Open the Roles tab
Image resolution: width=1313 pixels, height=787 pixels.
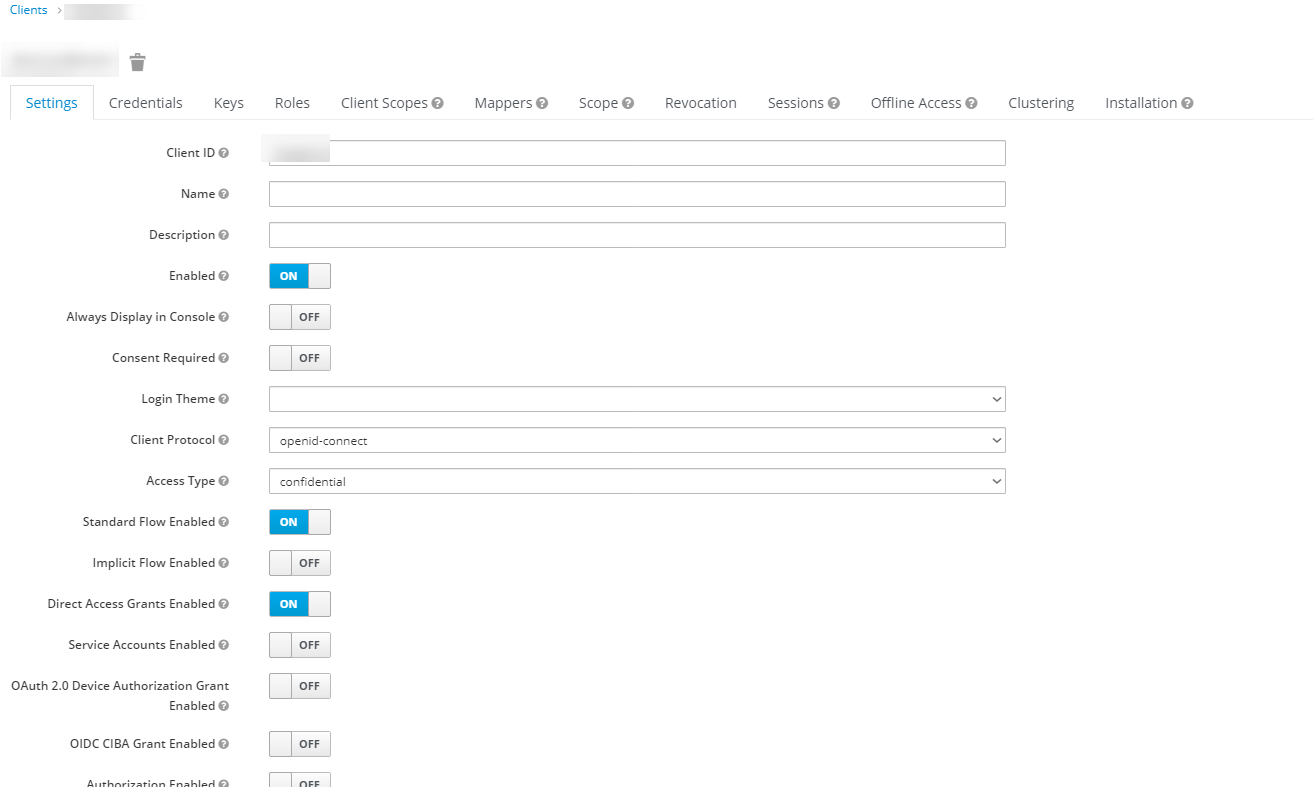tap(292, 103)
